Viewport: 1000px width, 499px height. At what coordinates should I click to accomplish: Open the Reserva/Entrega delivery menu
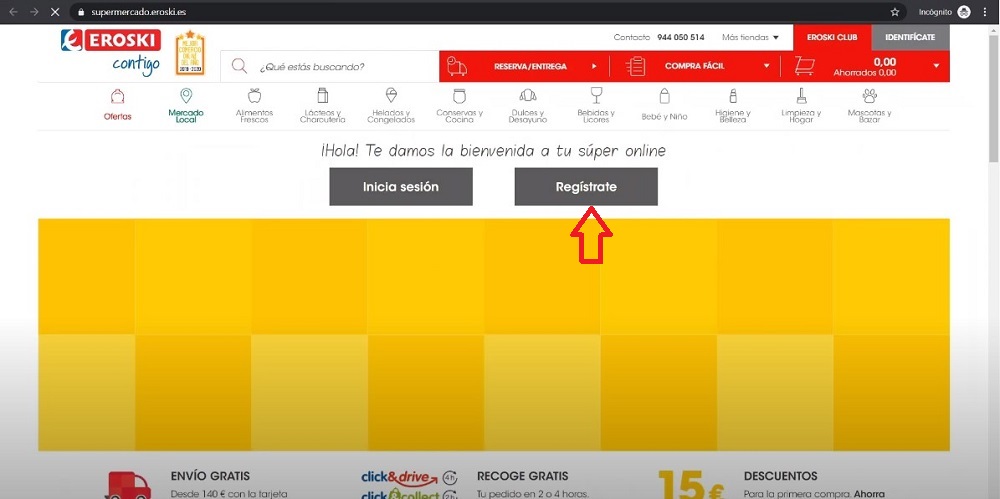527,67
